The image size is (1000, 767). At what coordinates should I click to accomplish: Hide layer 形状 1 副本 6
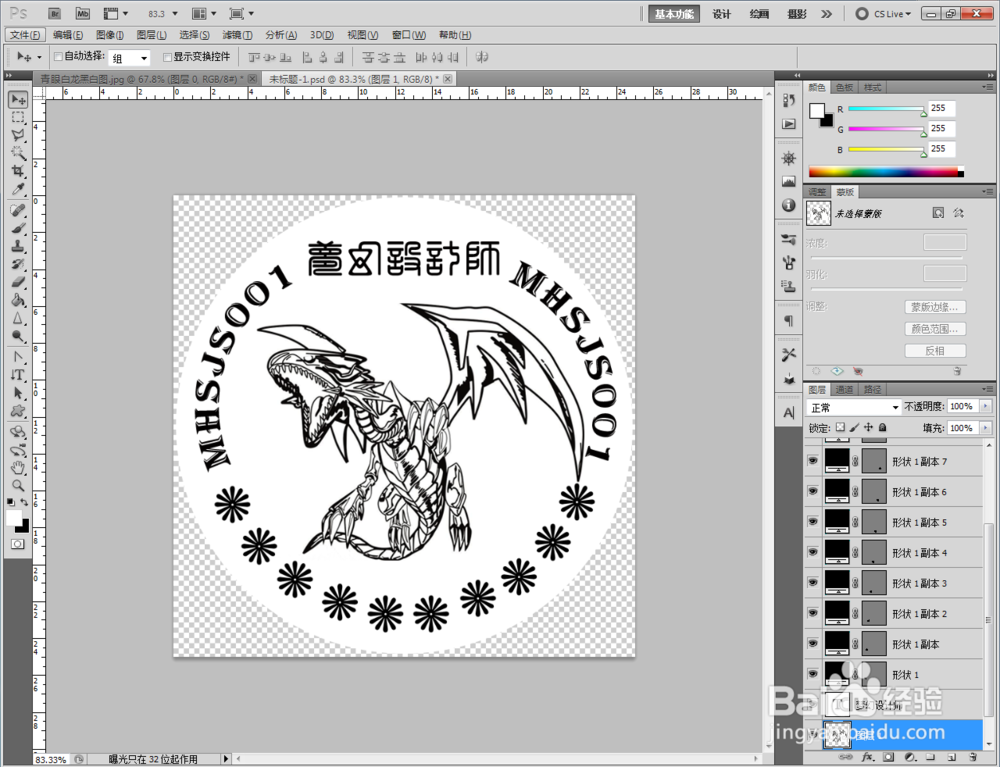(812, 491)
